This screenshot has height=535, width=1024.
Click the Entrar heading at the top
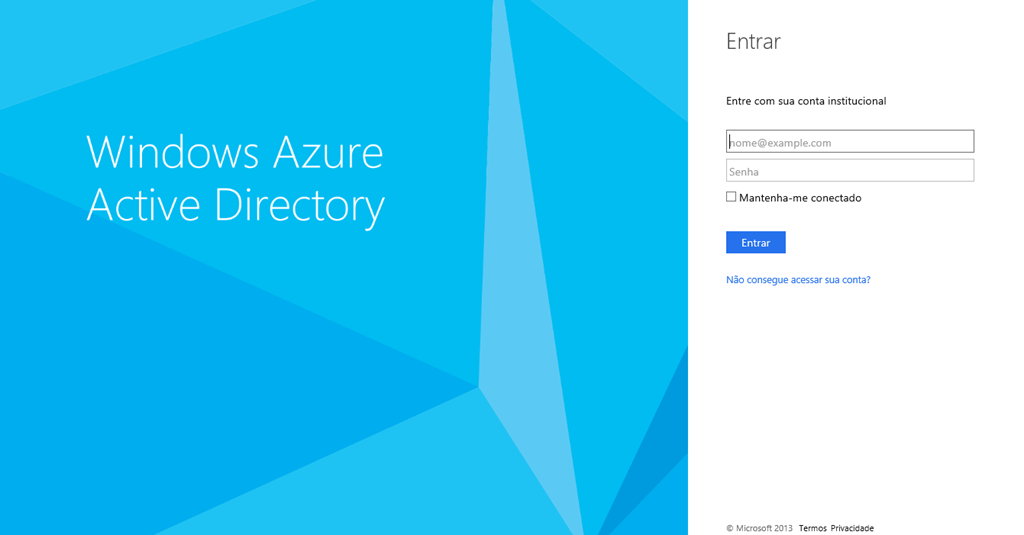tap(753, 41)
